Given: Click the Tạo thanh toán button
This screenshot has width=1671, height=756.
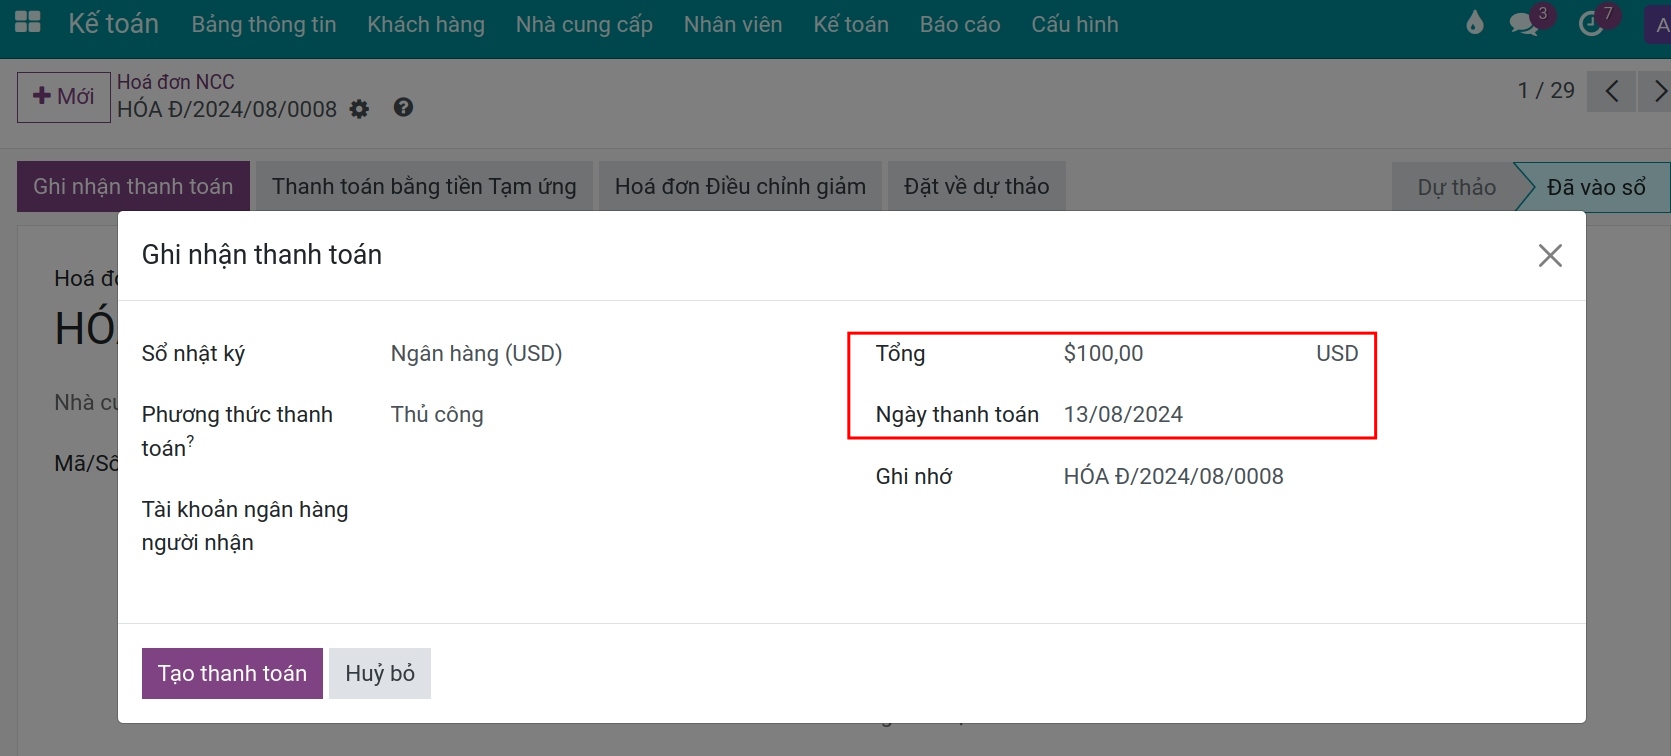Looking at the screenshot, I should [232, 673].
